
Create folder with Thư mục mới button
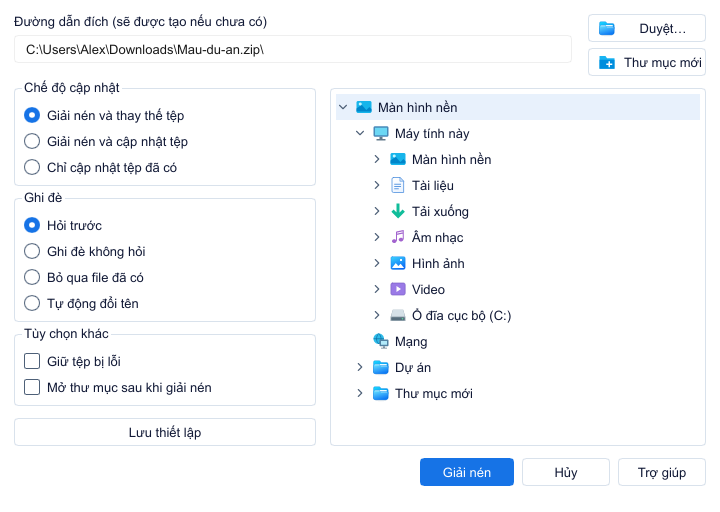(x=647, y=62)
